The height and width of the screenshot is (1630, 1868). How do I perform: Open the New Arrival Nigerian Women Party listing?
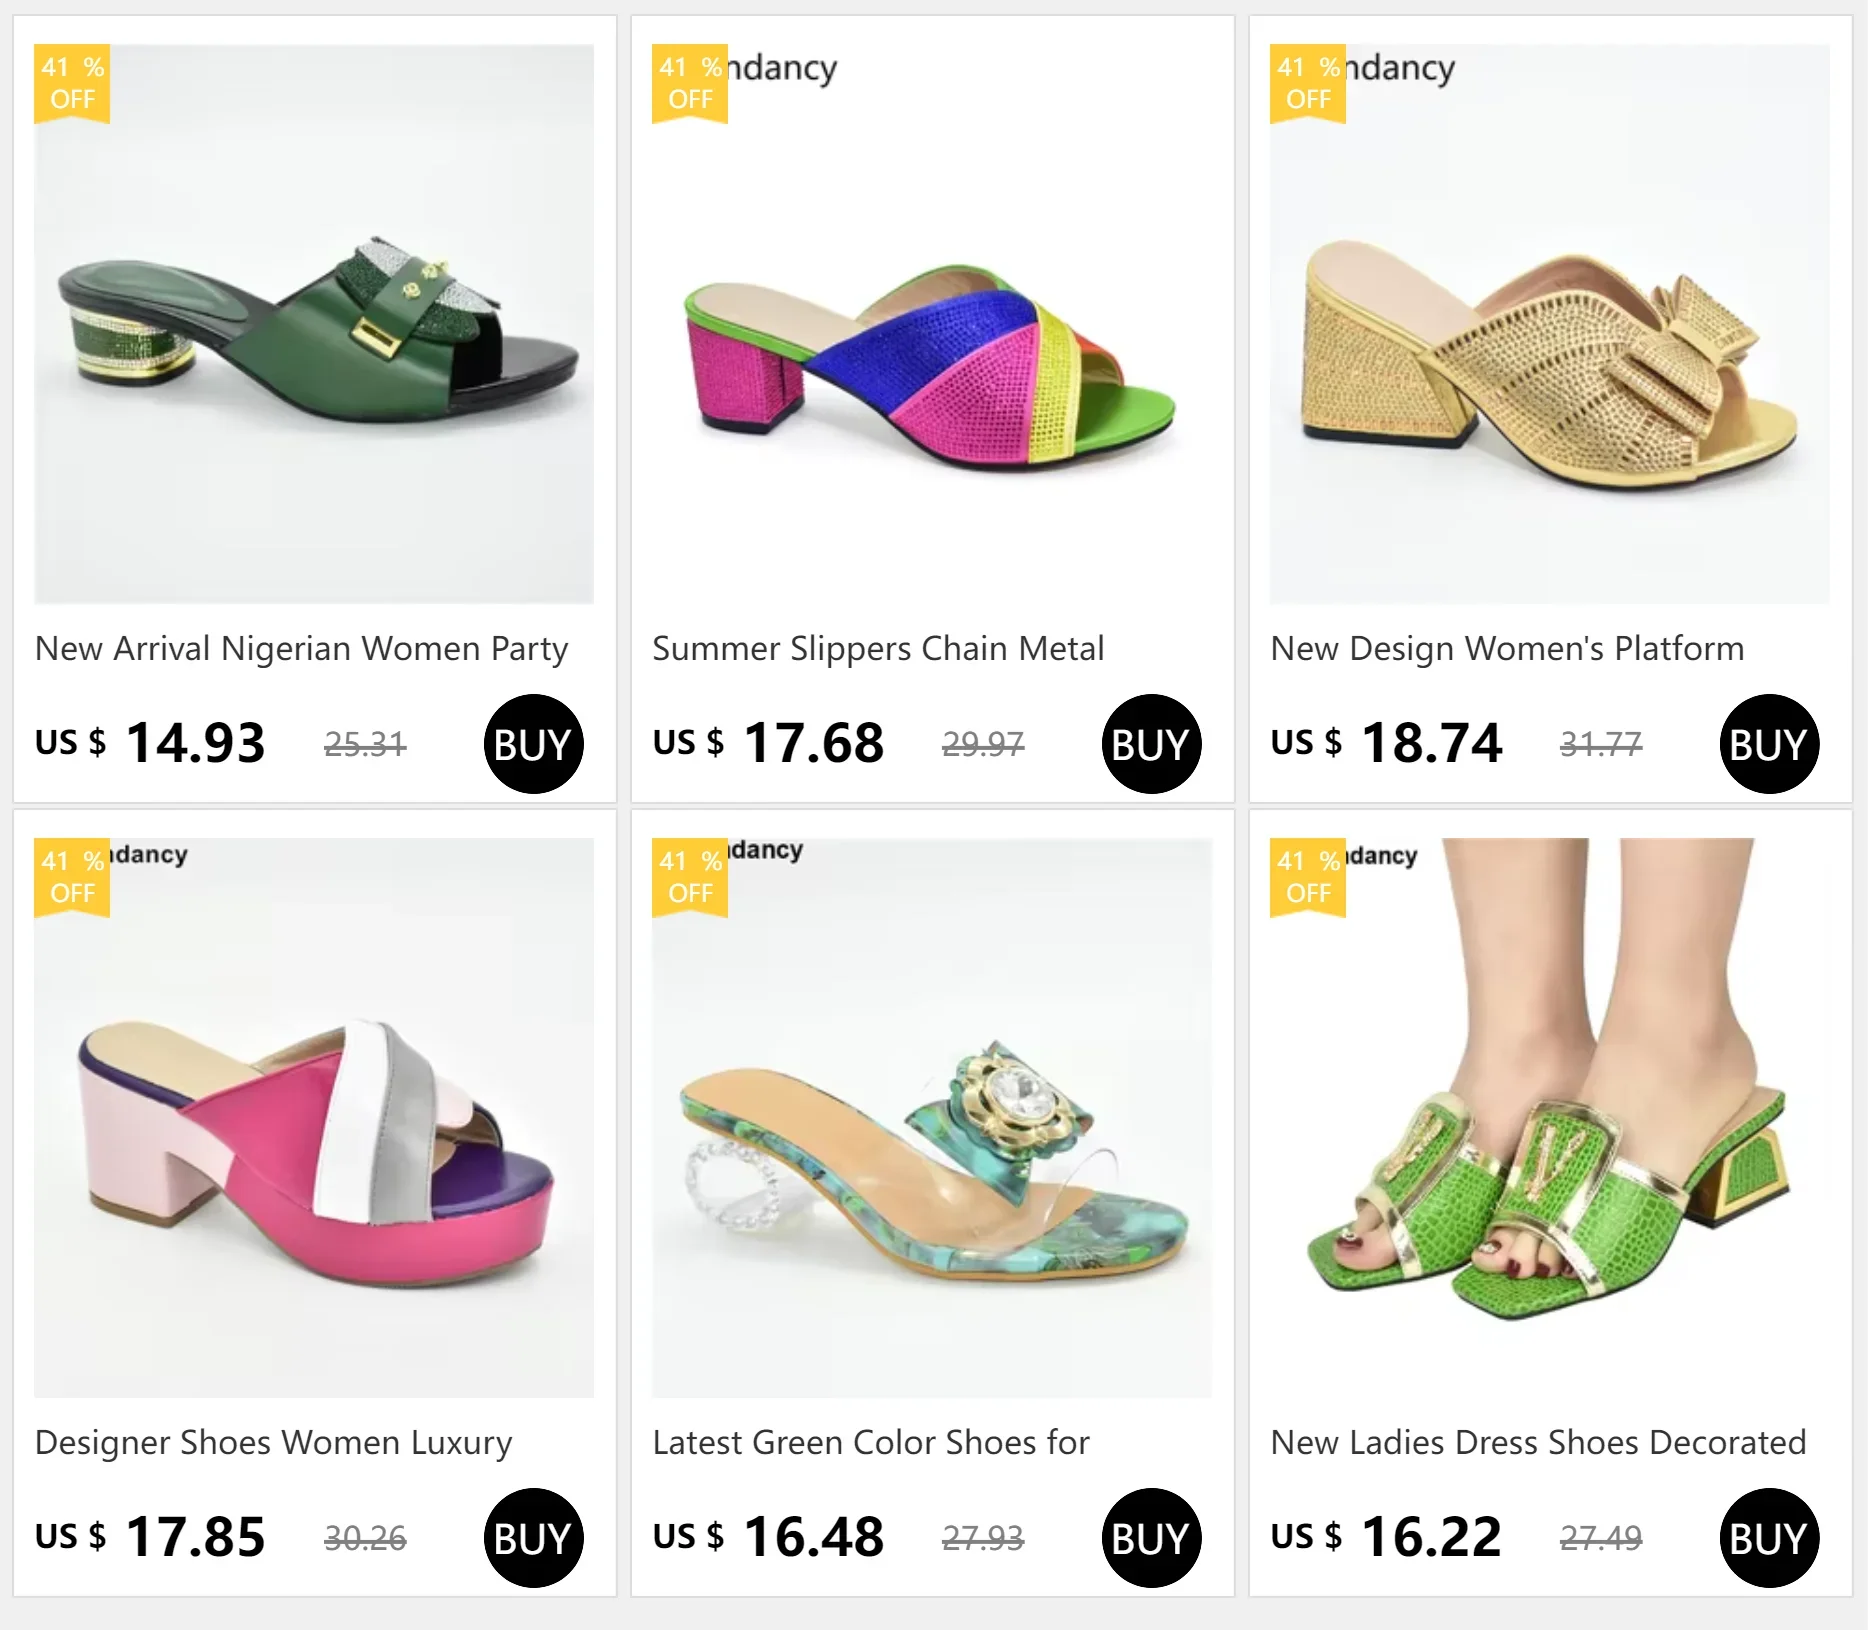301,648
